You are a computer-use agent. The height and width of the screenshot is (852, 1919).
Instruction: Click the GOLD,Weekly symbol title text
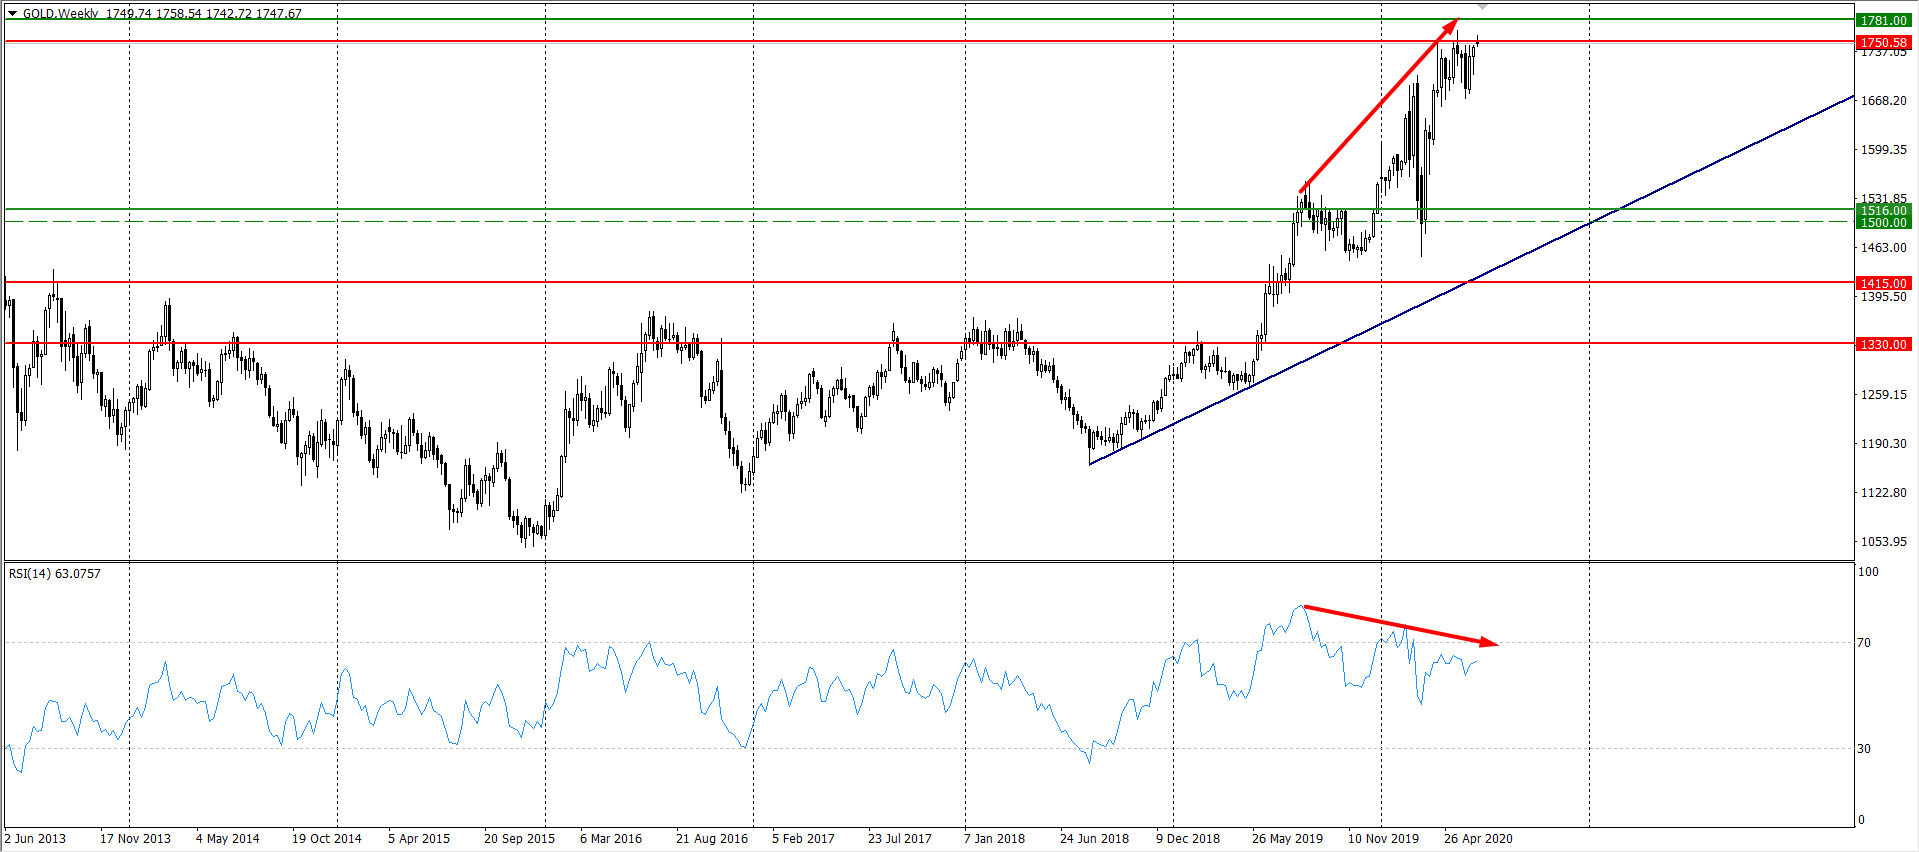click(x=60, y=14)
